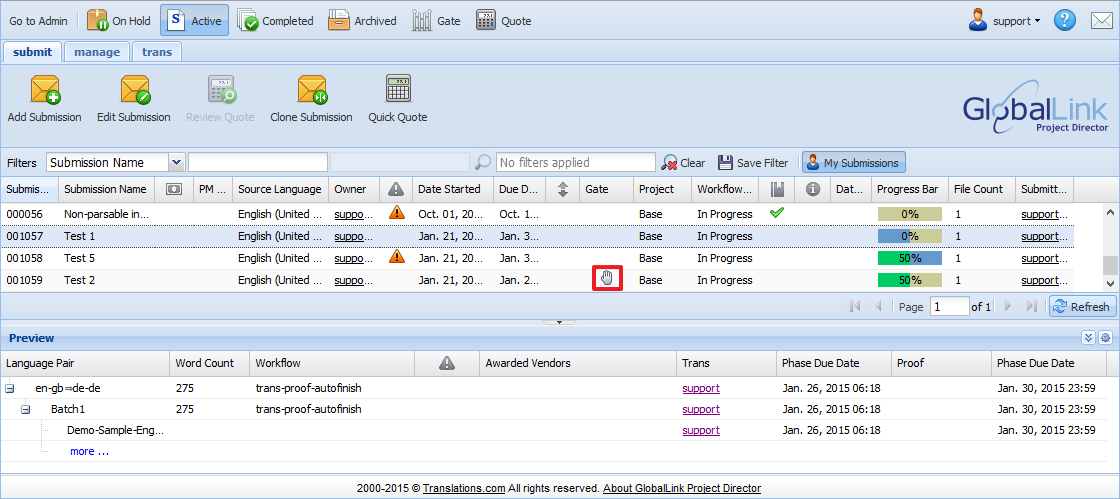The height and width of the screenshot is (499, 1120).
Task: Go to previous page of submissions
Action: pyautogui.click(x=878, y=306)
